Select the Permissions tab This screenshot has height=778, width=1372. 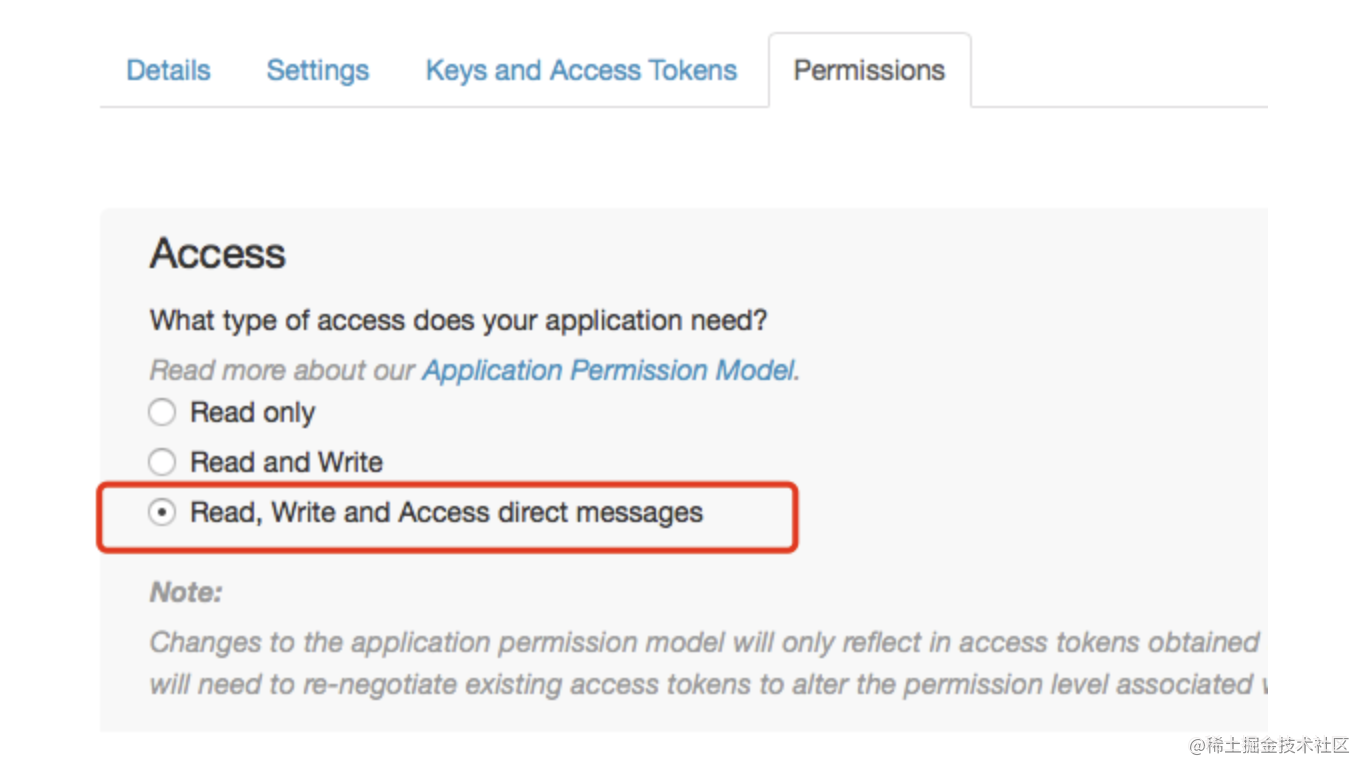pos(869,71)
